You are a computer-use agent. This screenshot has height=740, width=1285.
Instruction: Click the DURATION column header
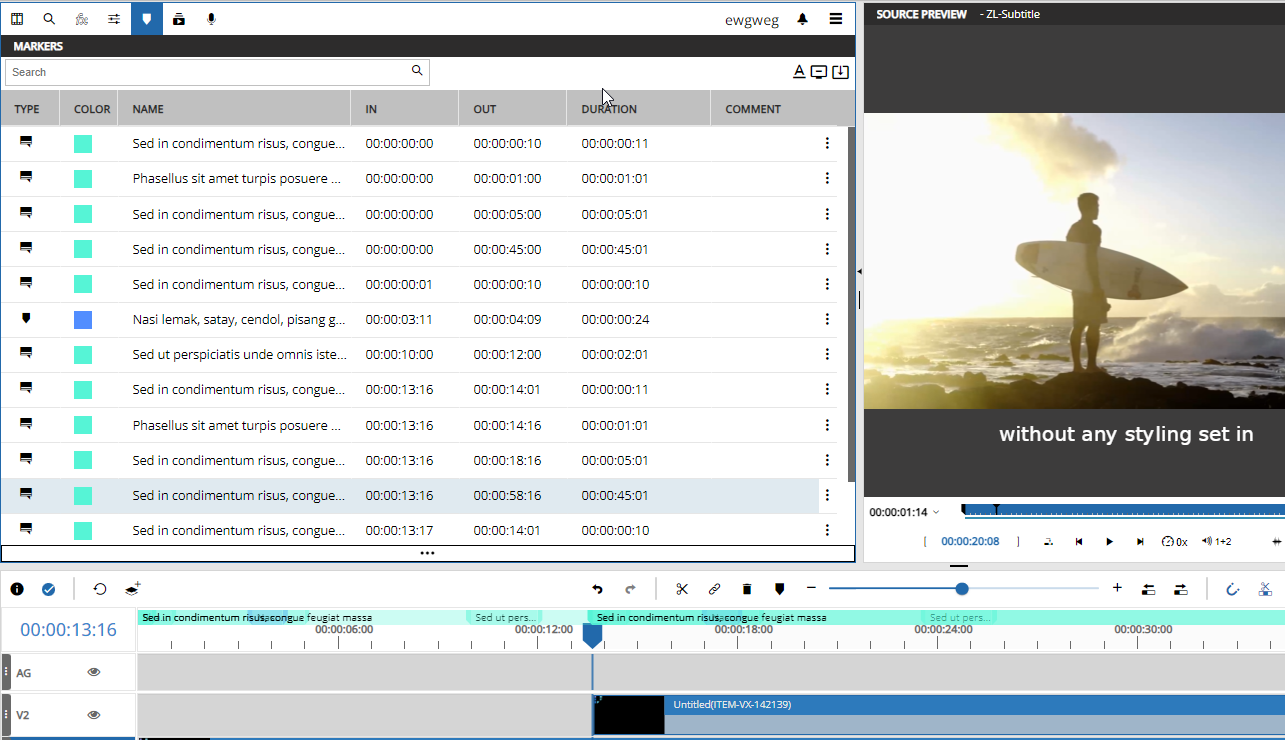608,108
